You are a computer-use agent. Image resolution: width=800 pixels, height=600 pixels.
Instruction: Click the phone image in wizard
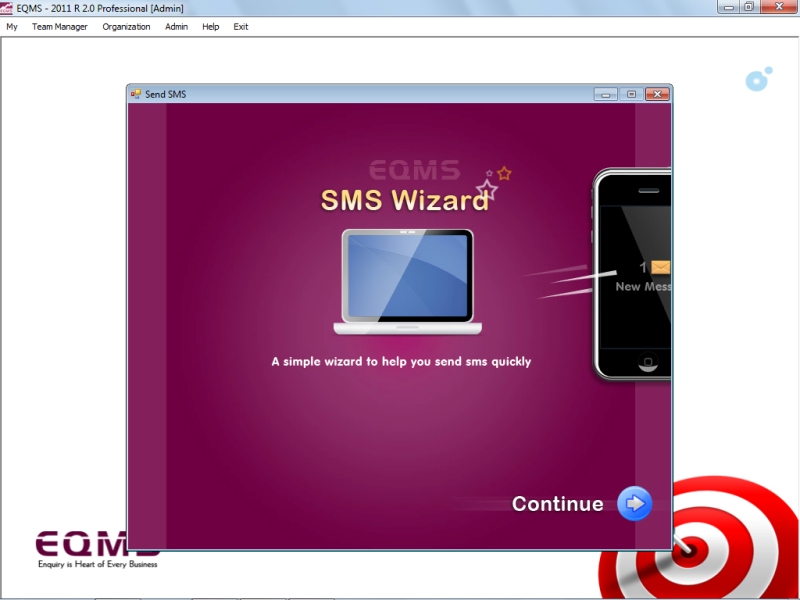tap(633, 275)
